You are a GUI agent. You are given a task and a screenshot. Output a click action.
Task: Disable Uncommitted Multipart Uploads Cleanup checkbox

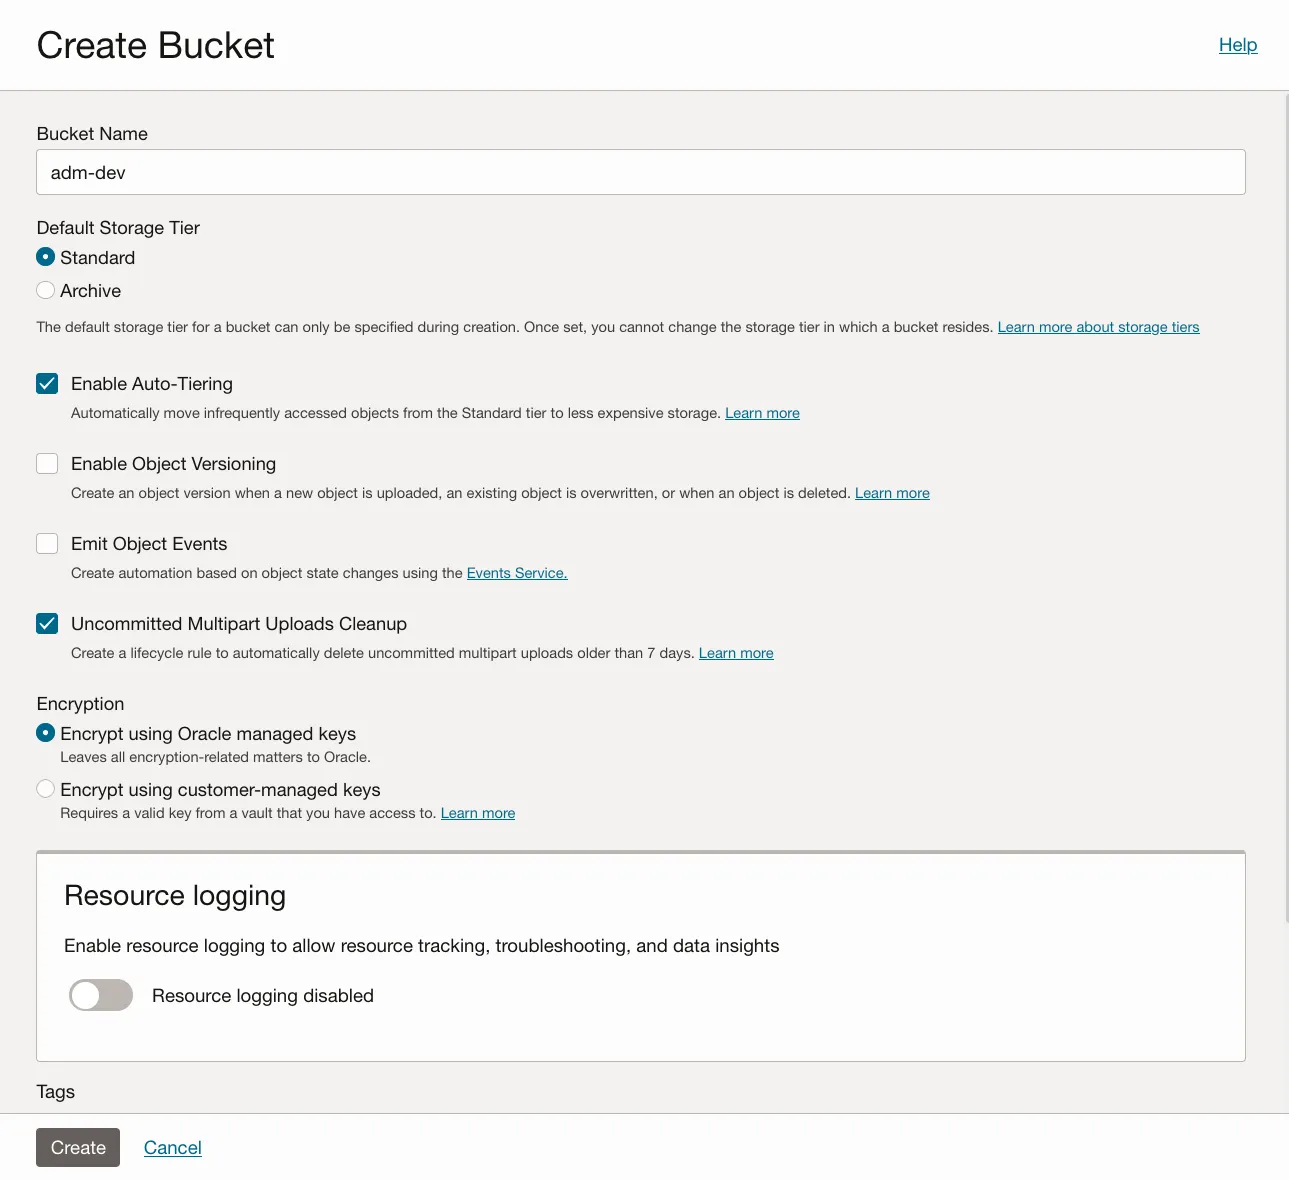(x=47, y=624)
